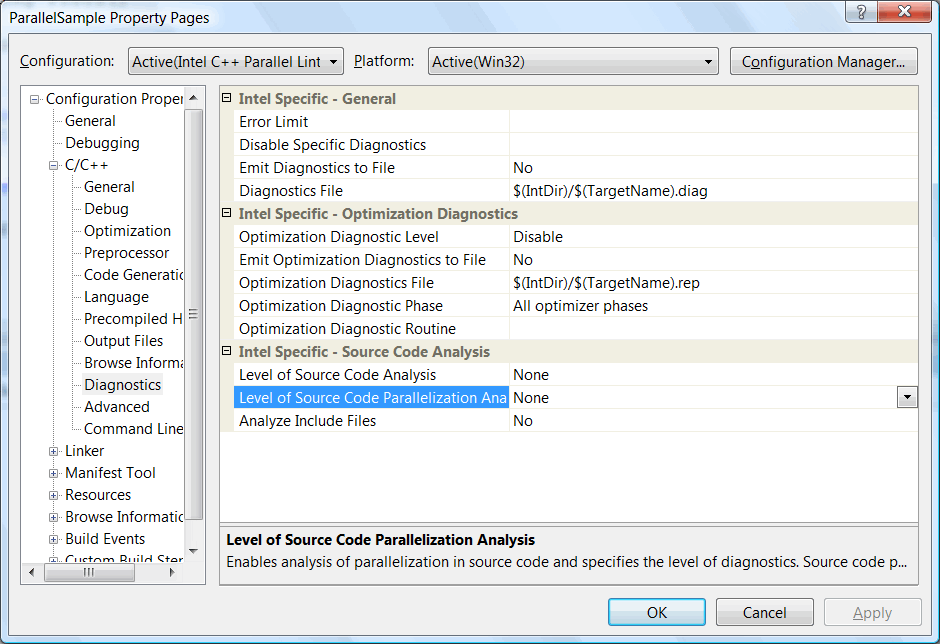This screenshot has width=940, height=644.
Task: Select the Optimization tree item
Action: [127, 231]
